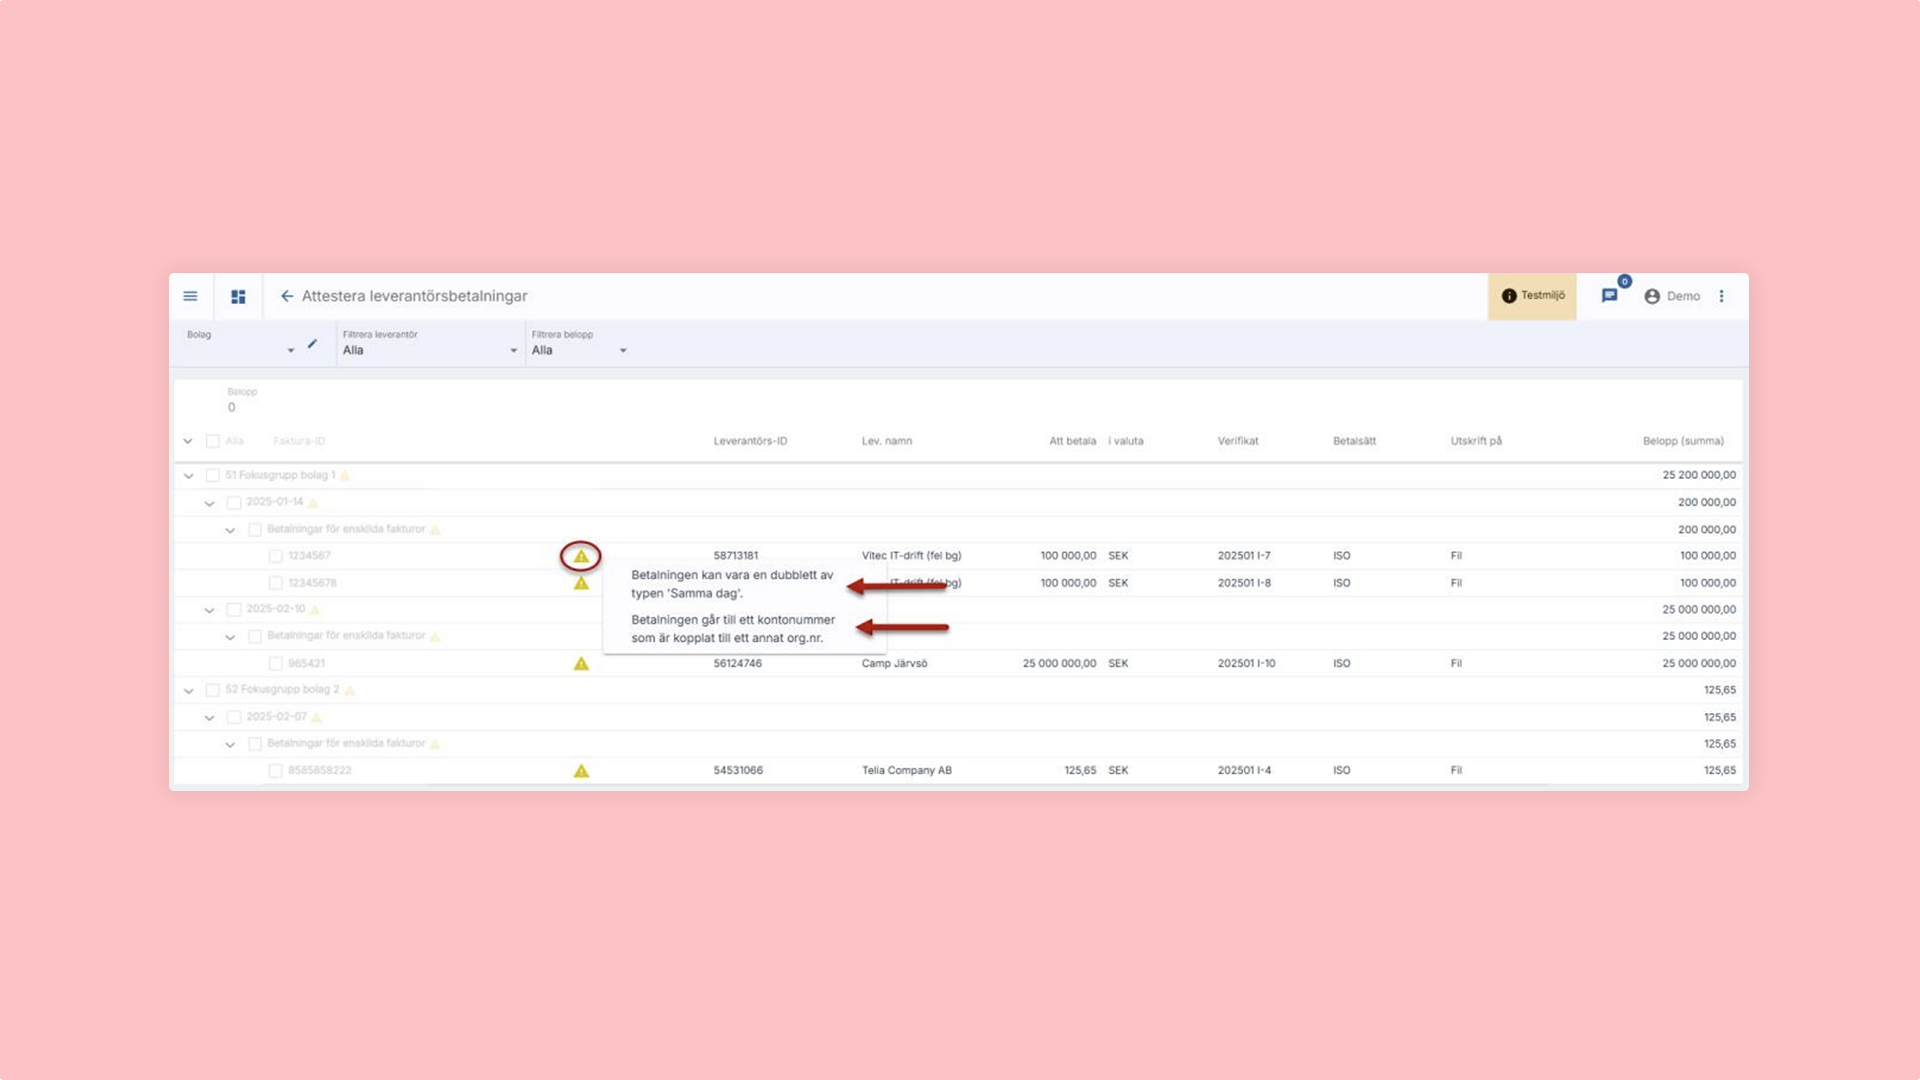The image size is (1920, 1080).
Task: Open the chat messages icon
Action: [1609, 296]
